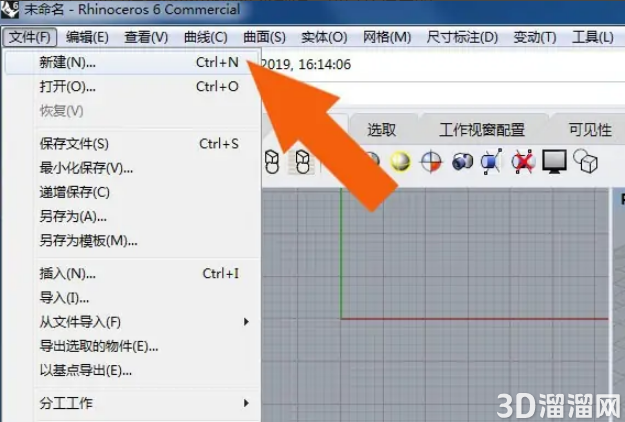Screen dimensions: 625x422
Task: Click the red-and-white crosshair target icon
Action: [431, 162]
